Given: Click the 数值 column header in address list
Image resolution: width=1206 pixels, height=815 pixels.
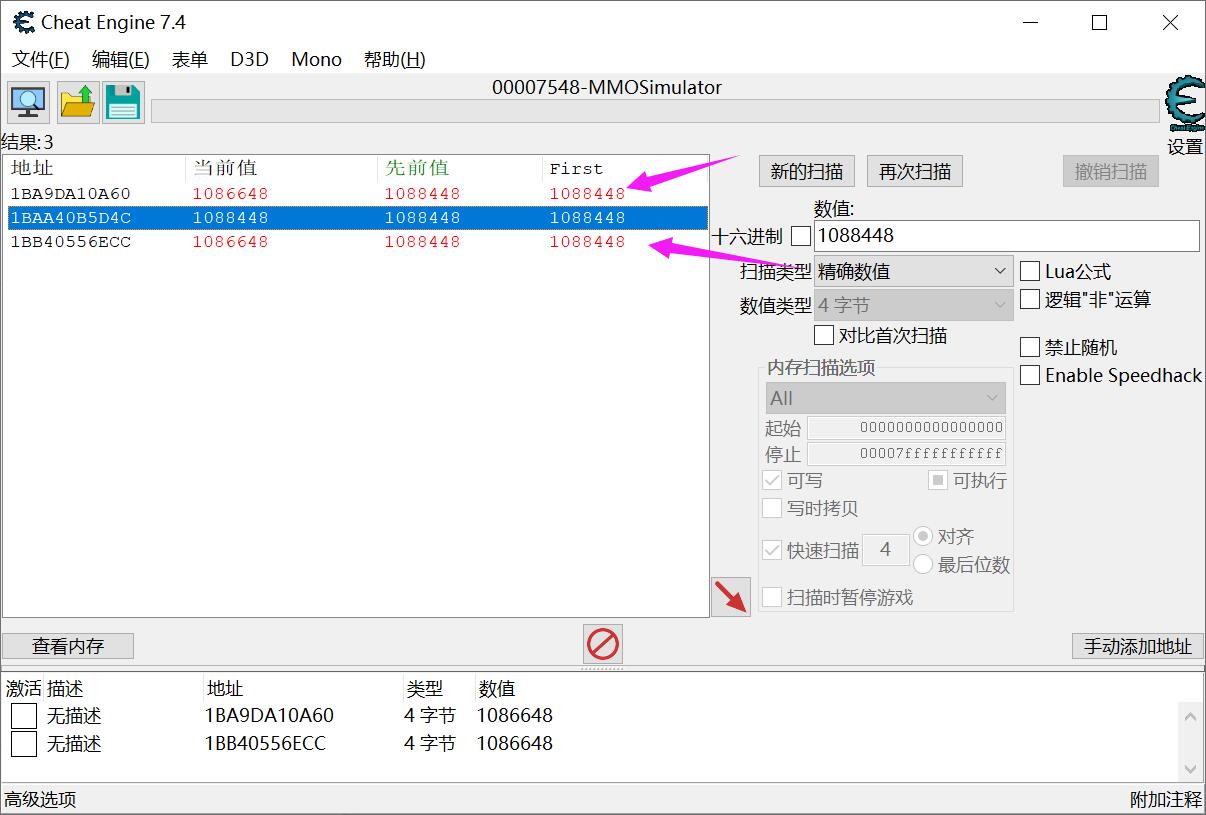Looking at the screenshot, I should 497,688.
